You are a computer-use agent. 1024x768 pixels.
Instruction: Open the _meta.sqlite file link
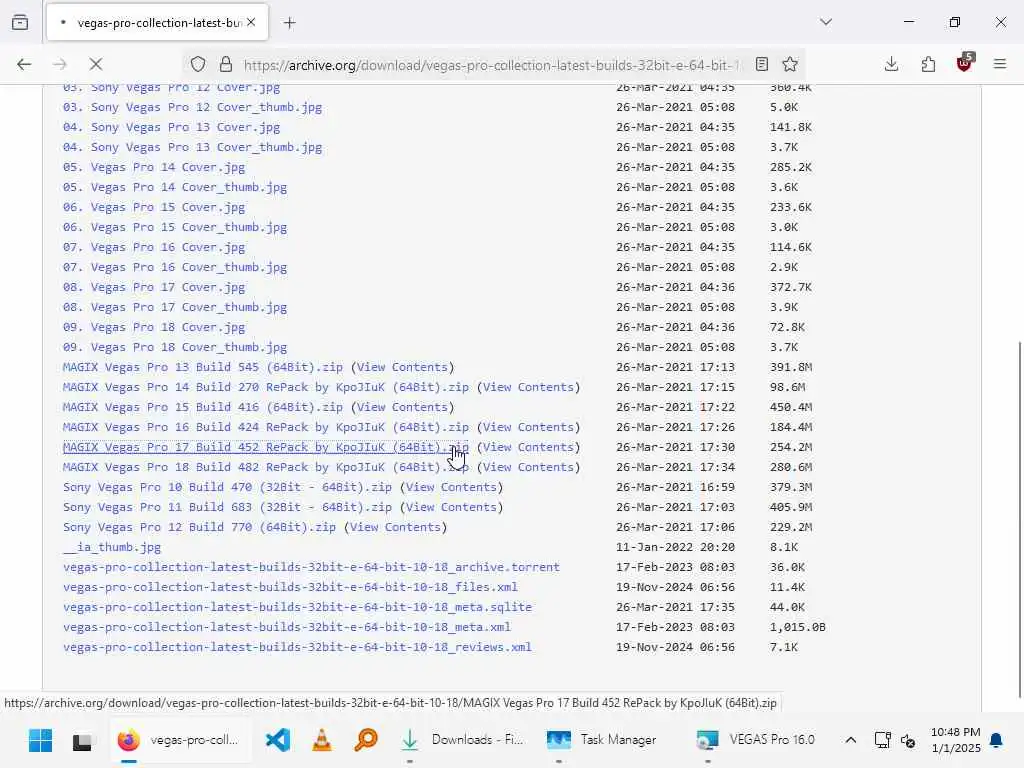(297, 607)
